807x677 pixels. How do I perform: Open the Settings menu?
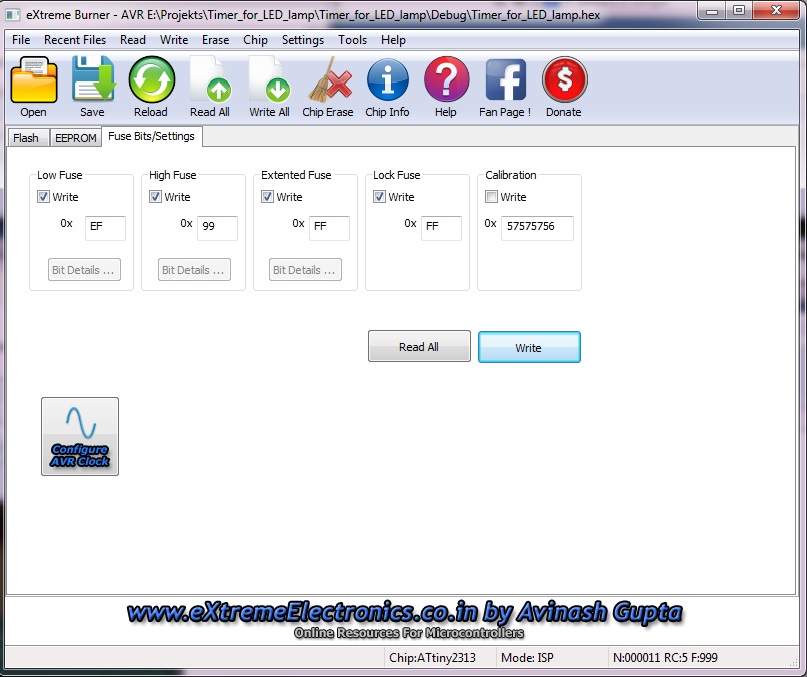click(x=302, y=40)
